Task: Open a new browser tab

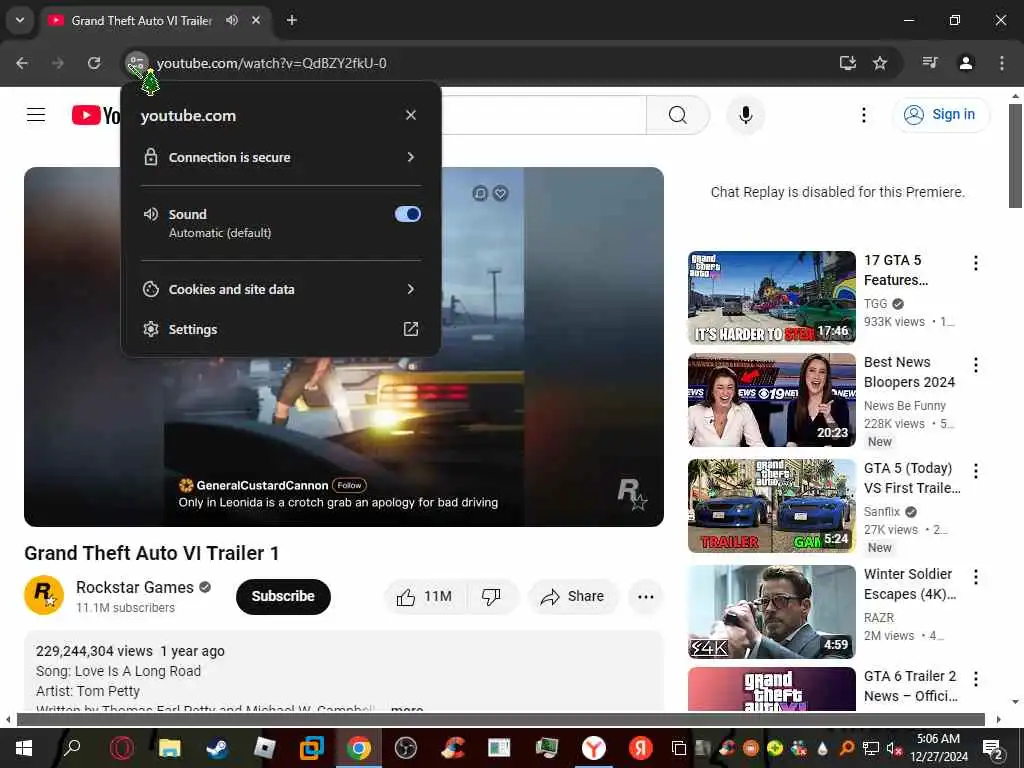Action: (292, 20)
